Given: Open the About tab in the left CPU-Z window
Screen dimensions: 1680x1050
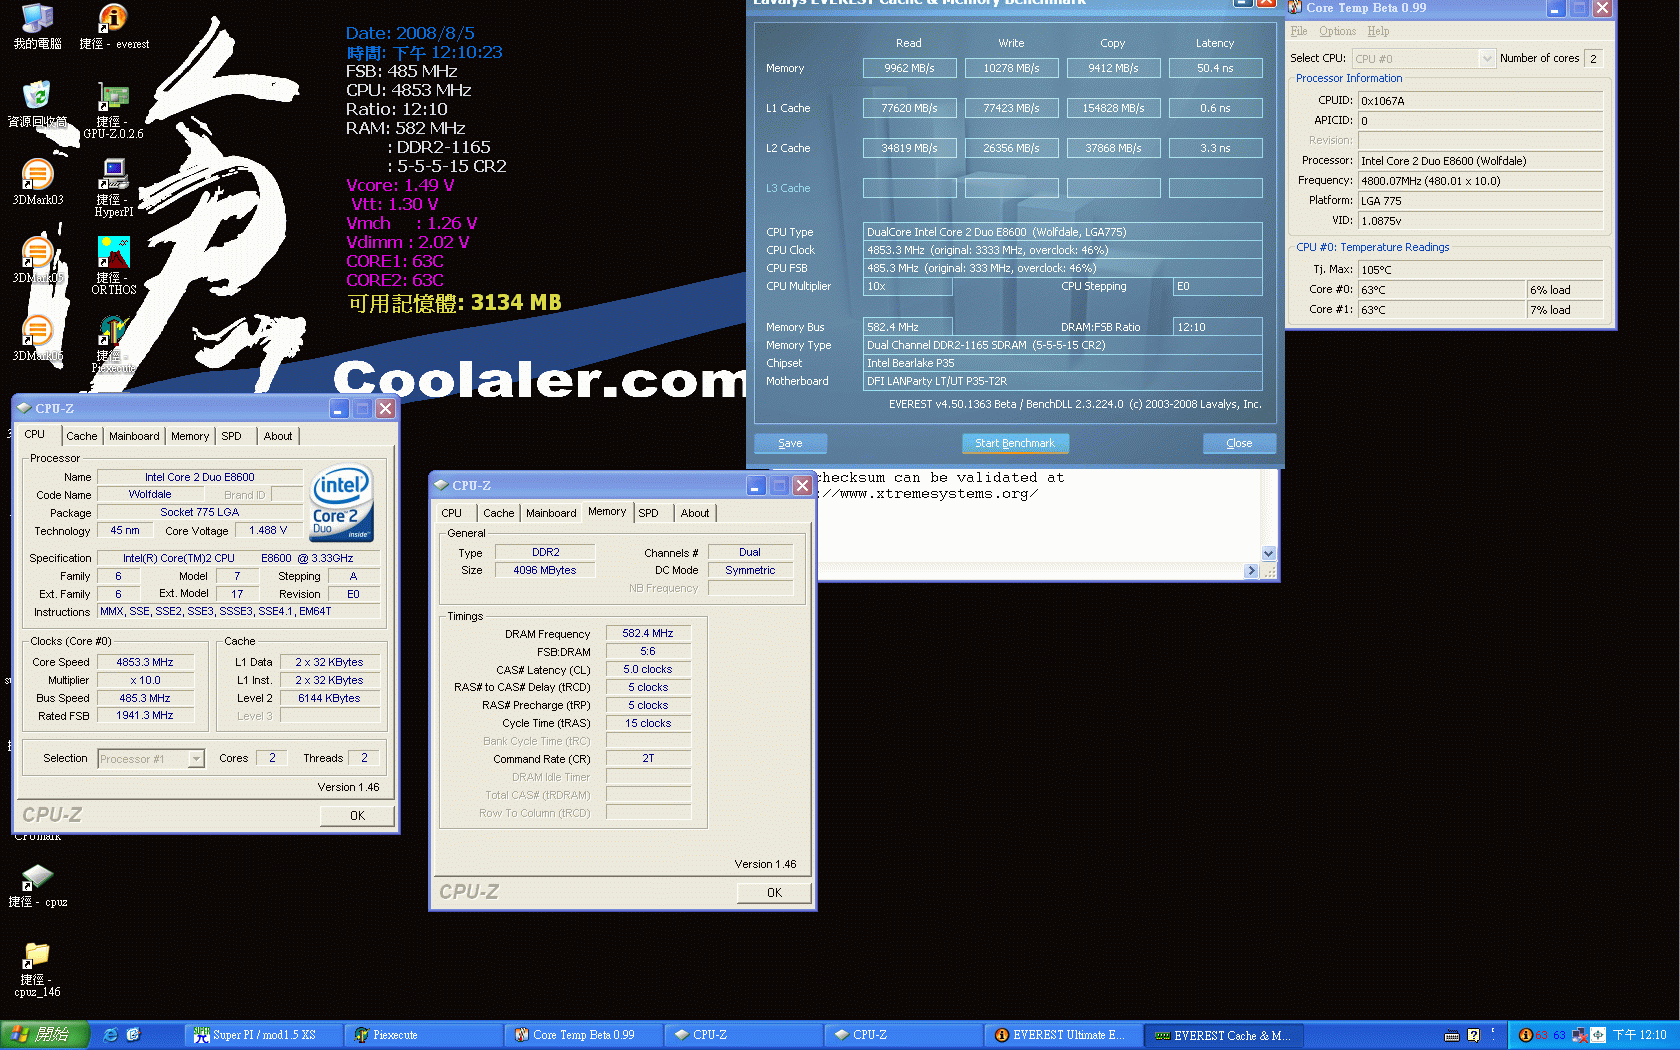Looking at the screenshot, I should 278,436.
